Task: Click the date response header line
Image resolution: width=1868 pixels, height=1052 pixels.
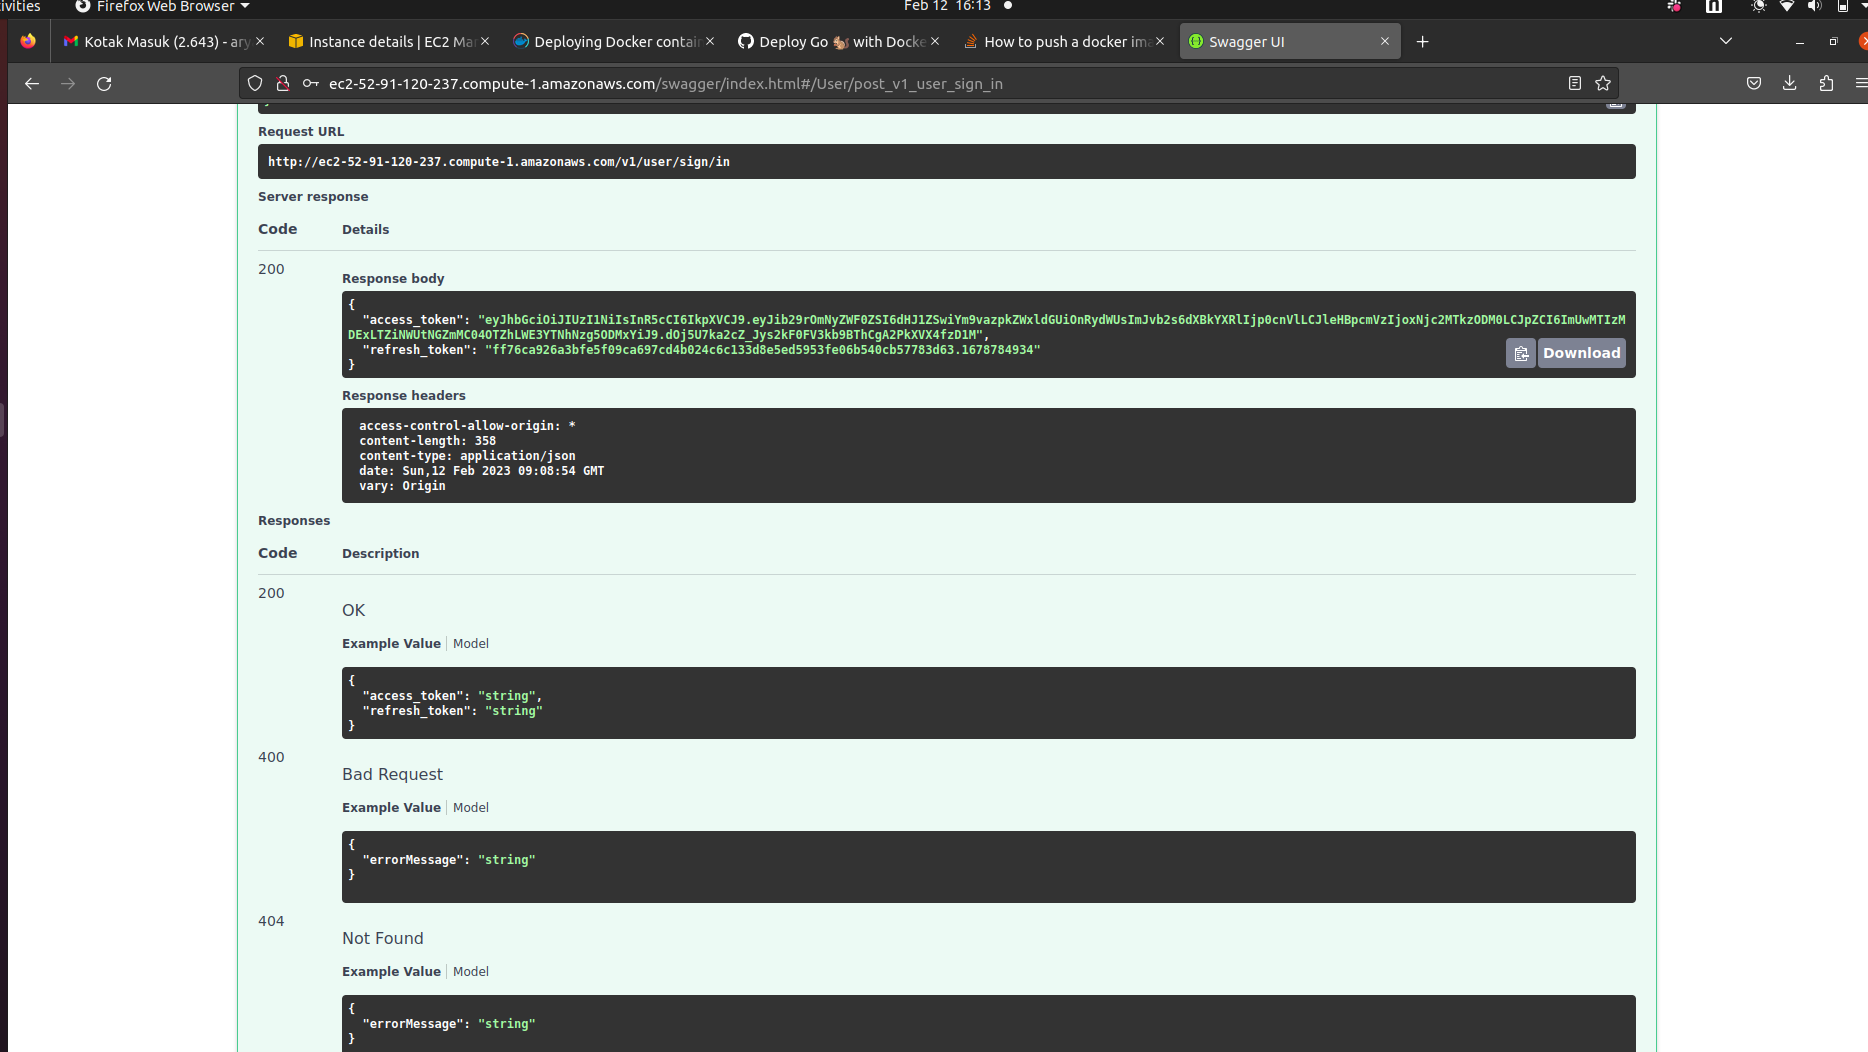Action: click(x=481, y=471)
